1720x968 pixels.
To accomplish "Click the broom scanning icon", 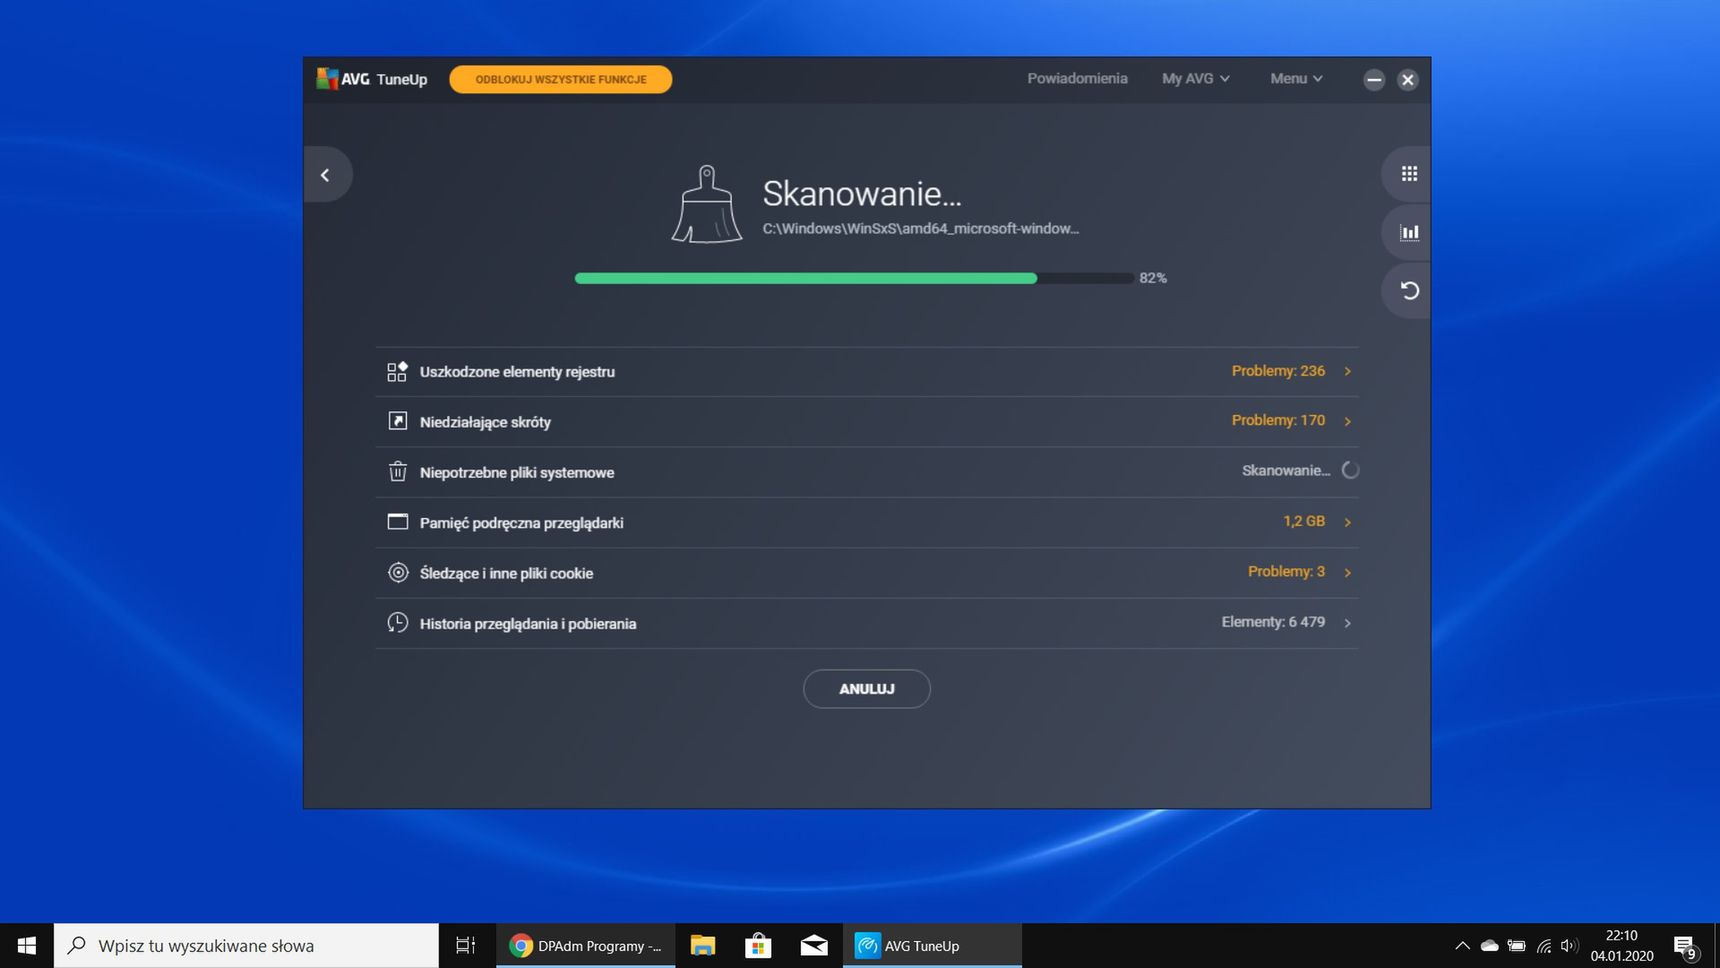I will point(707,205).
